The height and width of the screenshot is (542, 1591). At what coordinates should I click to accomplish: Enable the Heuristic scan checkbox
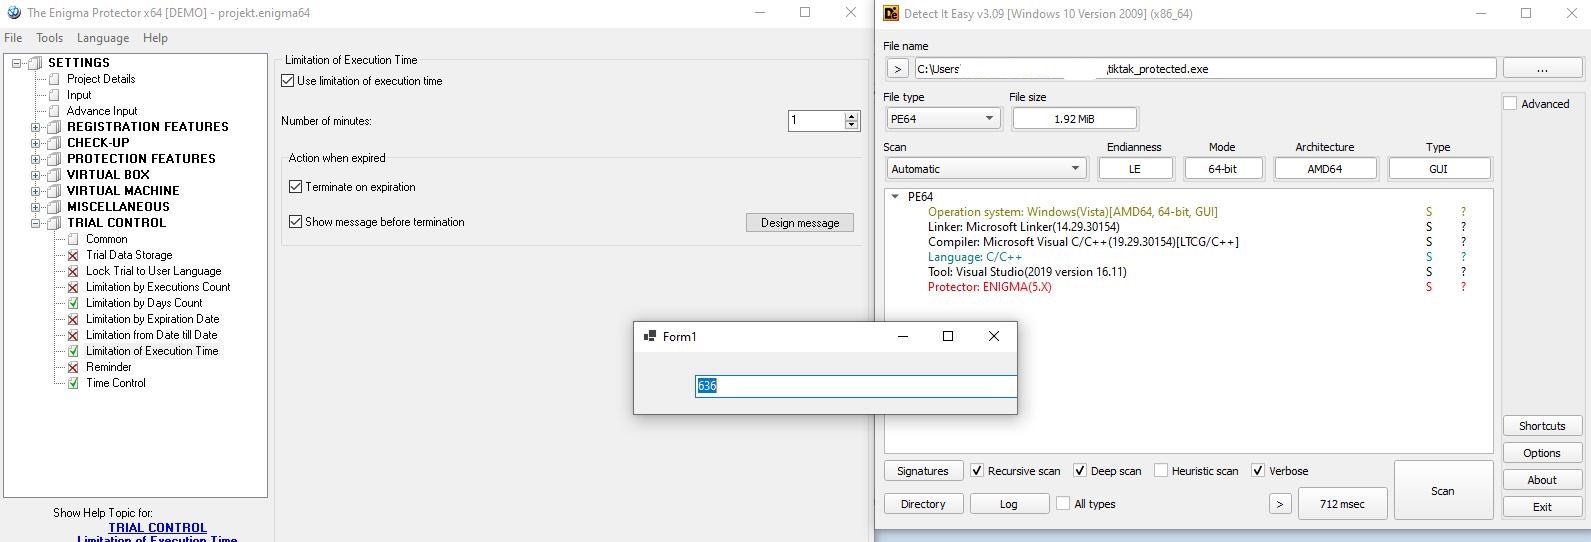pos(1161,471)
